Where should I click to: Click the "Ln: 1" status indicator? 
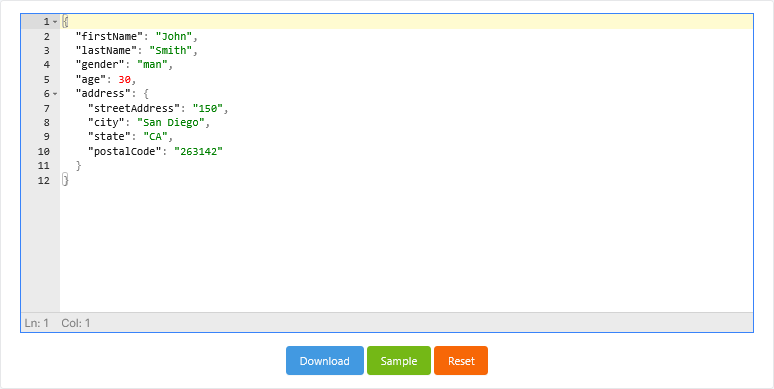point(37,323)
